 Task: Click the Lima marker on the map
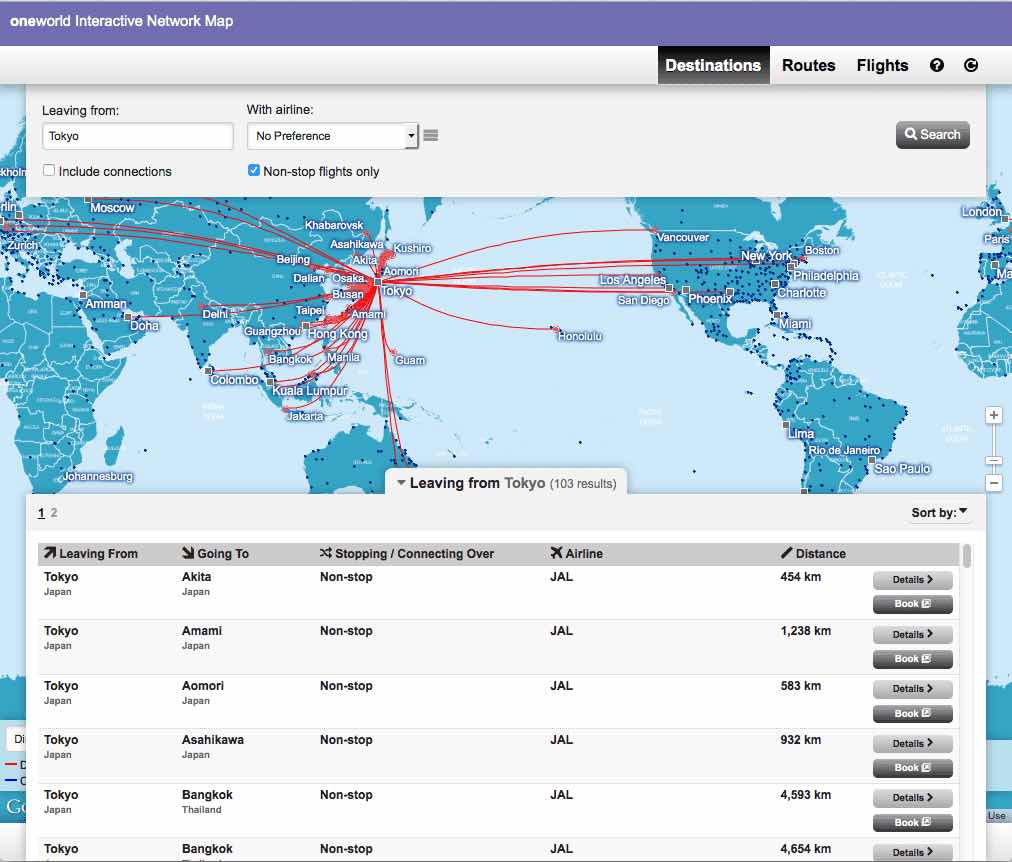[786, 425]
